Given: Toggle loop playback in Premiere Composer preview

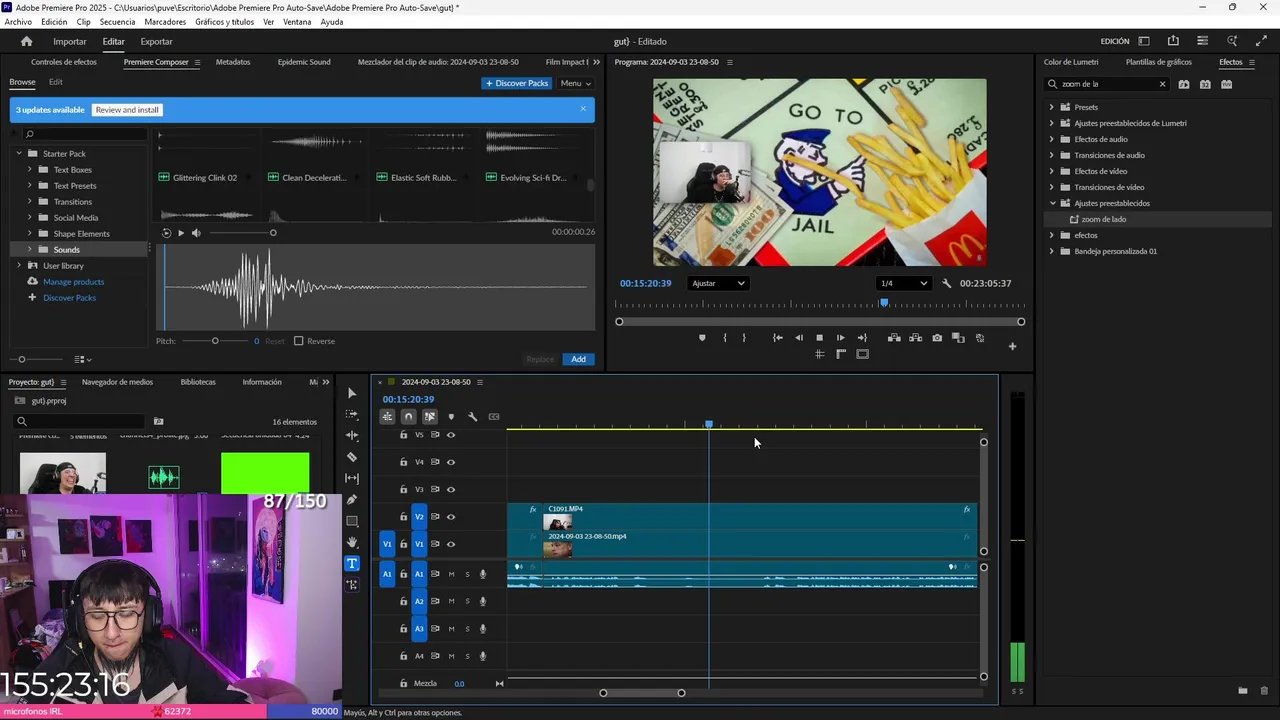Looking at the screenshot, I should [x=166, y=233].
